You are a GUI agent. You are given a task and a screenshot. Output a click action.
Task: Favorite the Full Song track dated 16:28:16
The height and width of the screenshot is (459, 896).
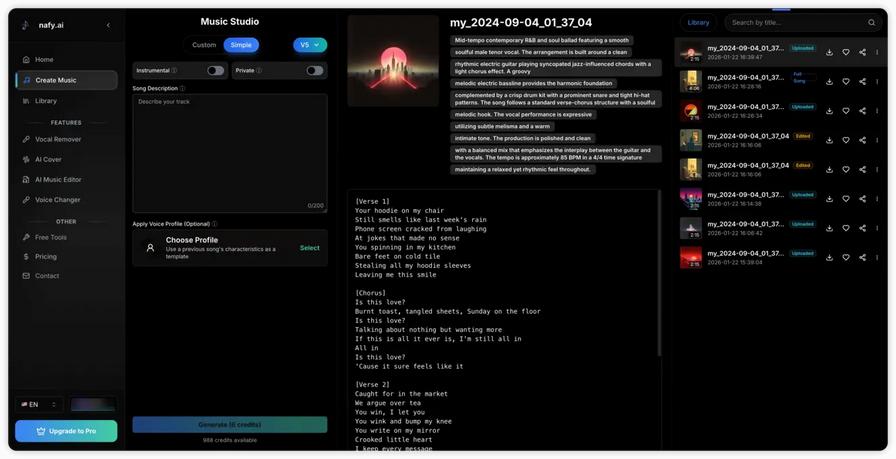click(846, 81)
